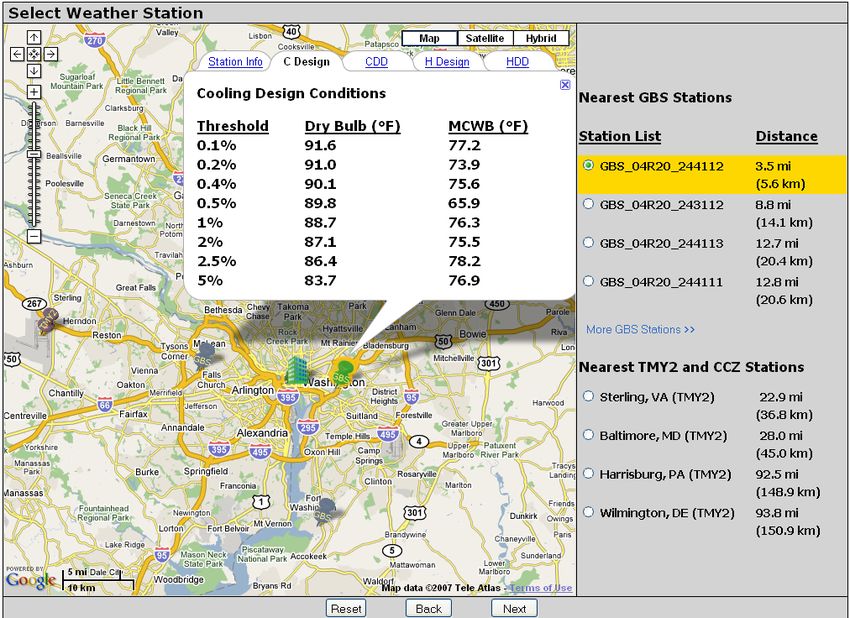Select station GBS_04R20_244113 radio button
Screen dimensions: 850x618
coord(588,242)
